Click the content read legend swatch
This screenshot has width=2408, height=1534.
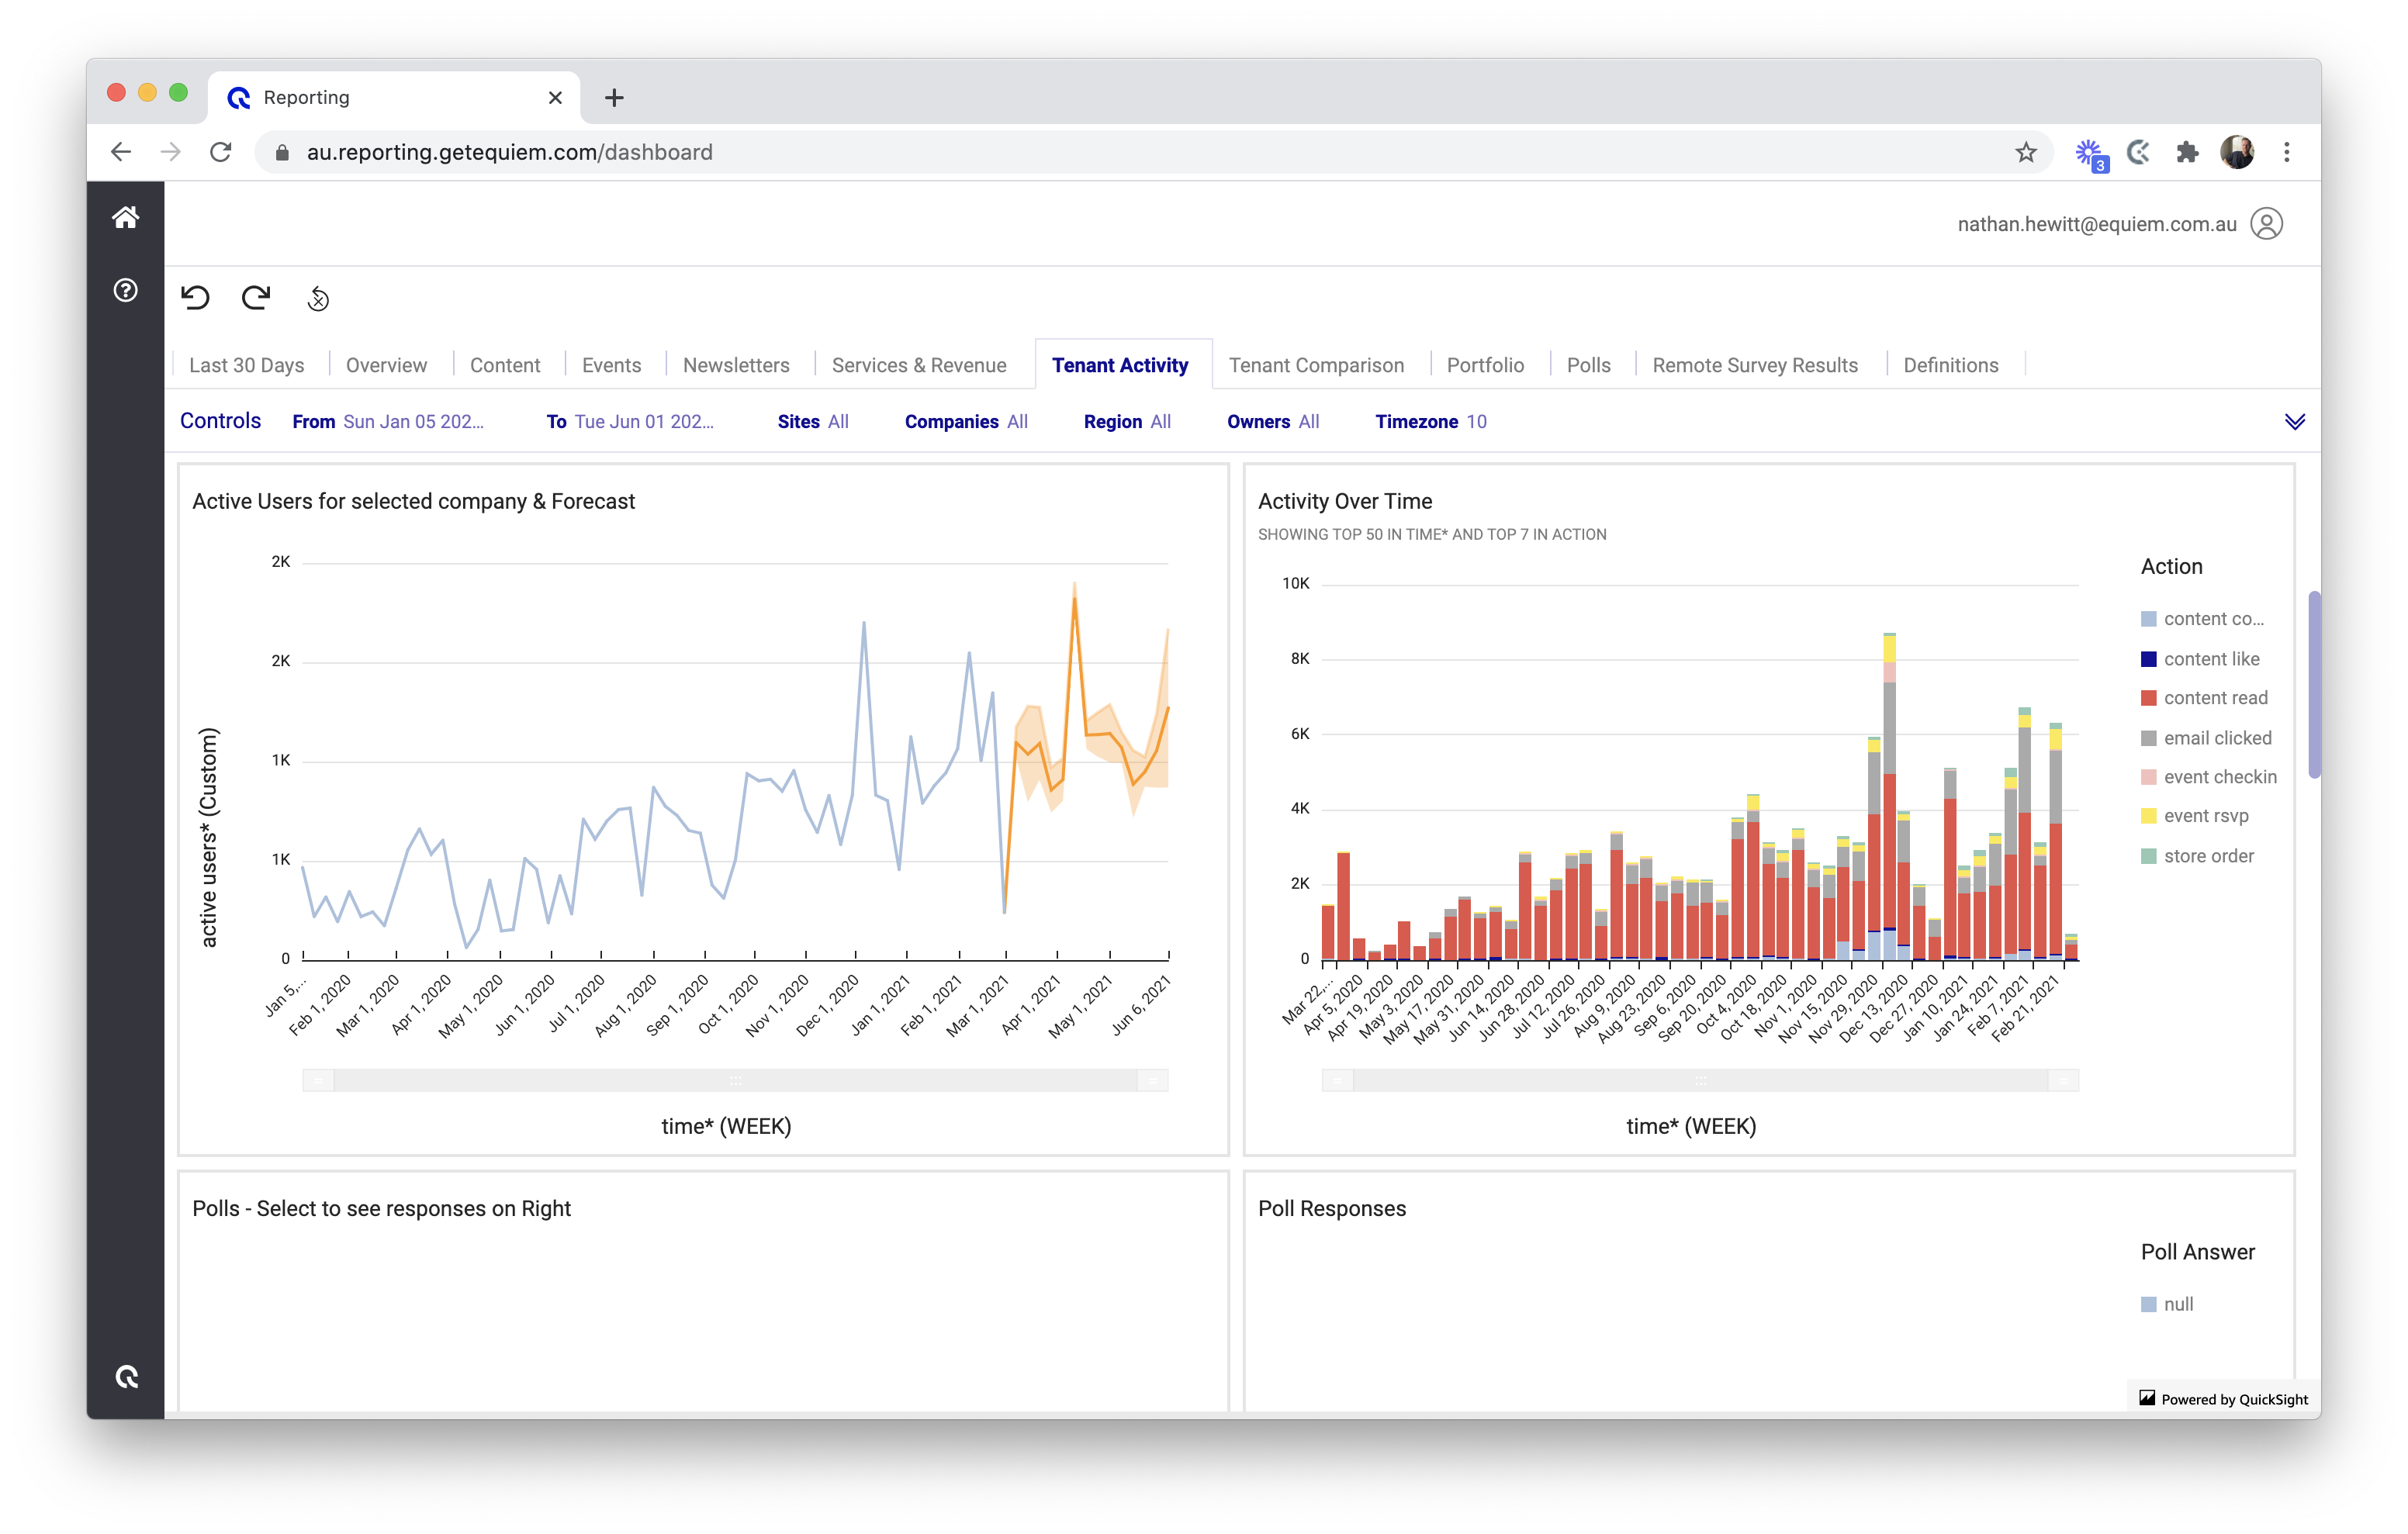pos(2148,698)
